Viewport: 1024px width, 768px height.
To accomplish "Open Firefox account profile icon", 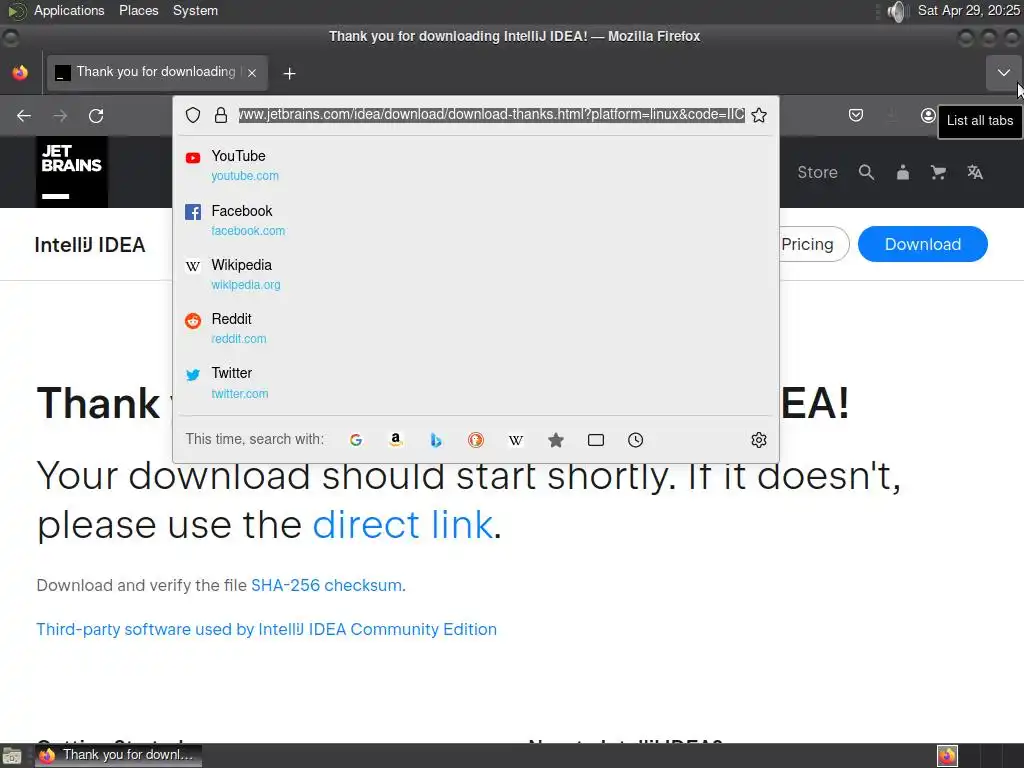I will 928,116.
